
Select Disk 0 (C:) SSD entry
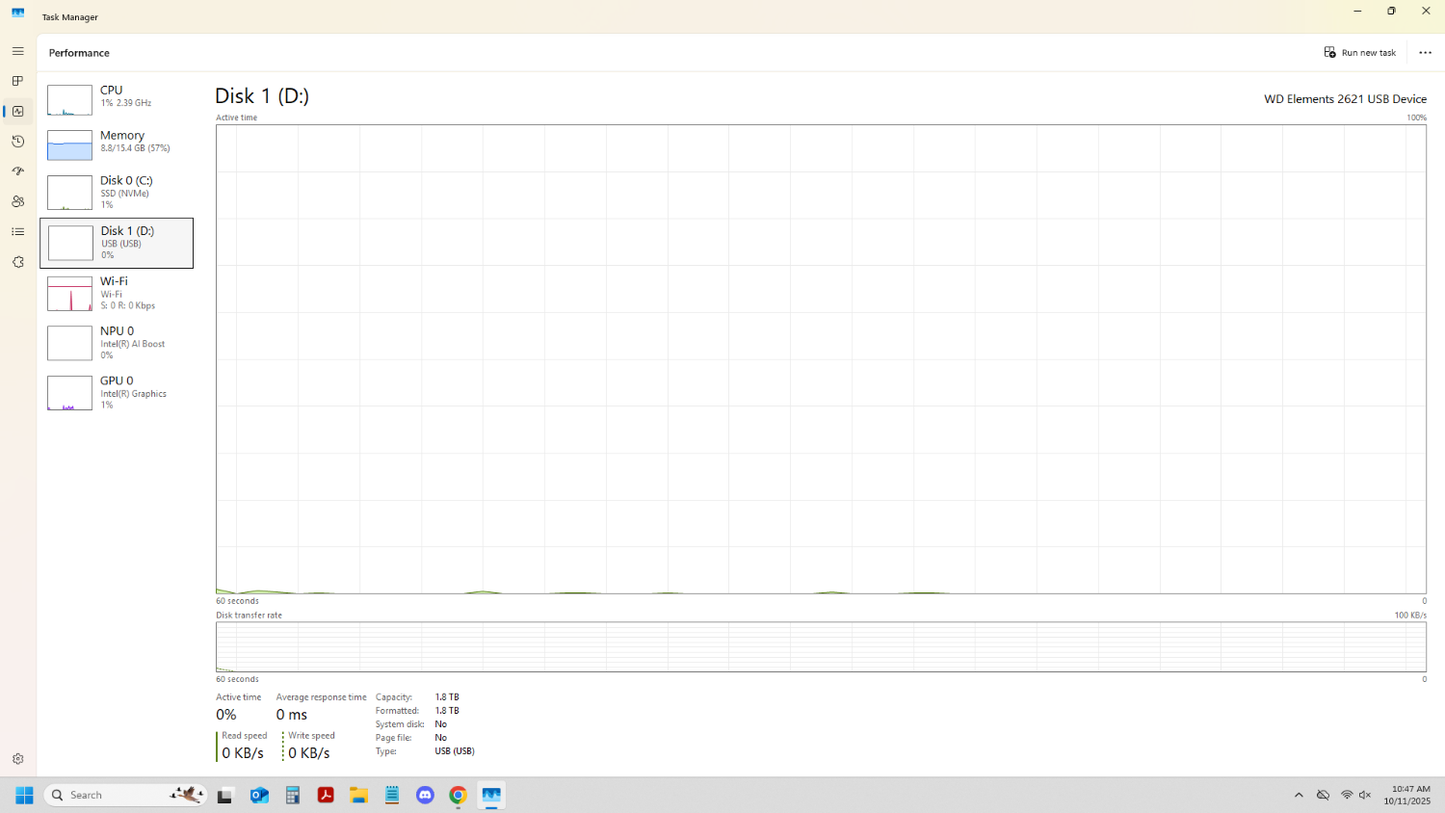coord(116,192)
